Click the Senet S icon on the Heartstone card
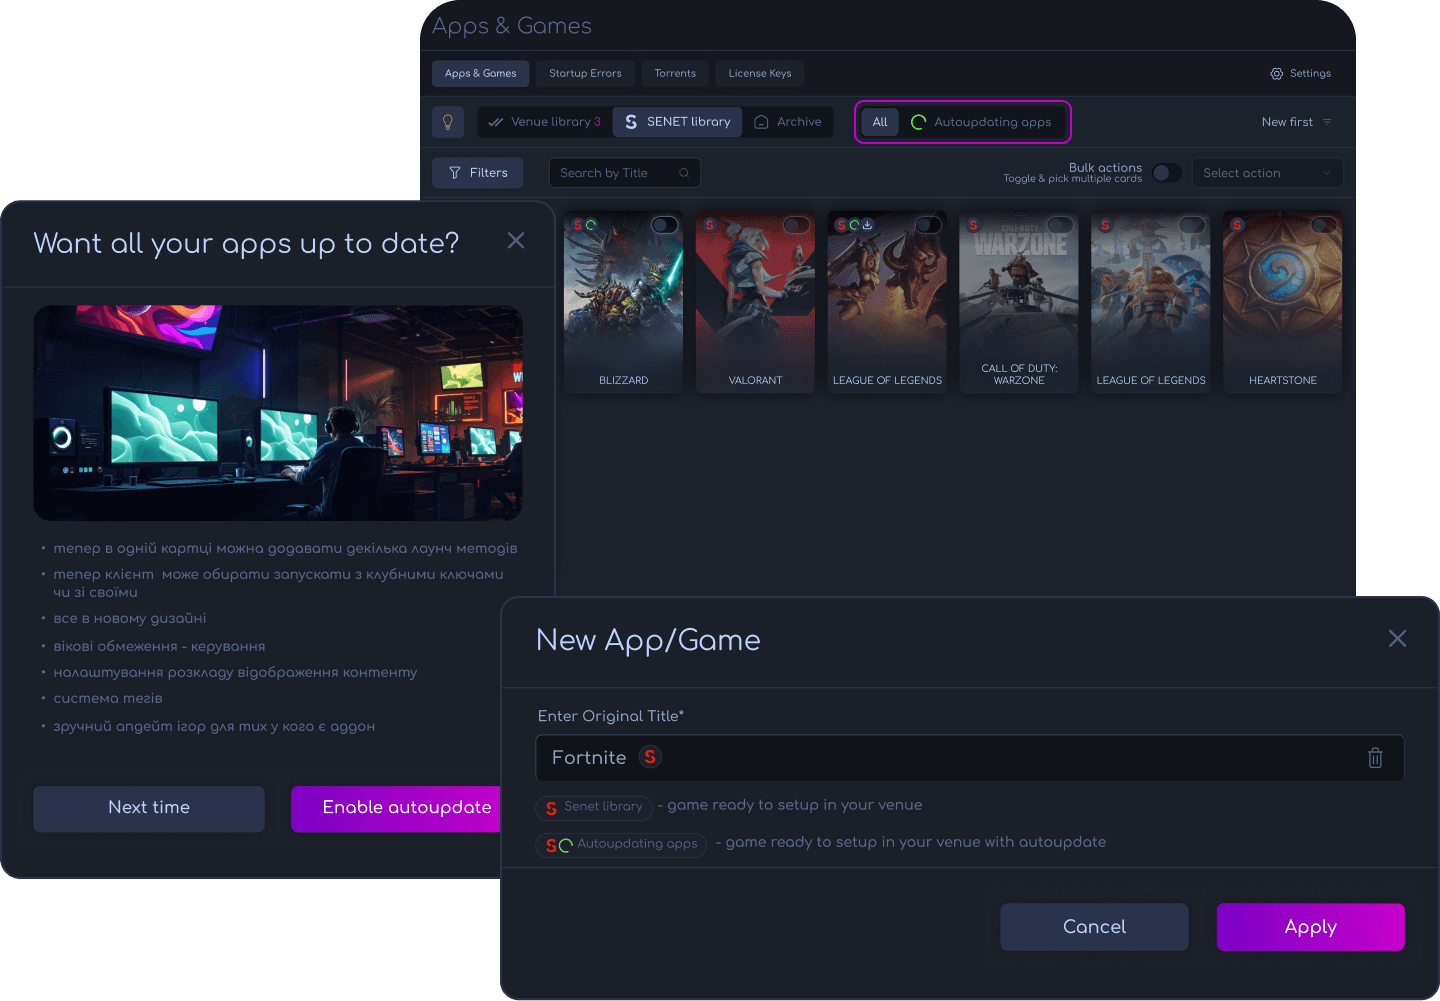Screen dimensions: 1440x1001 1237,225
